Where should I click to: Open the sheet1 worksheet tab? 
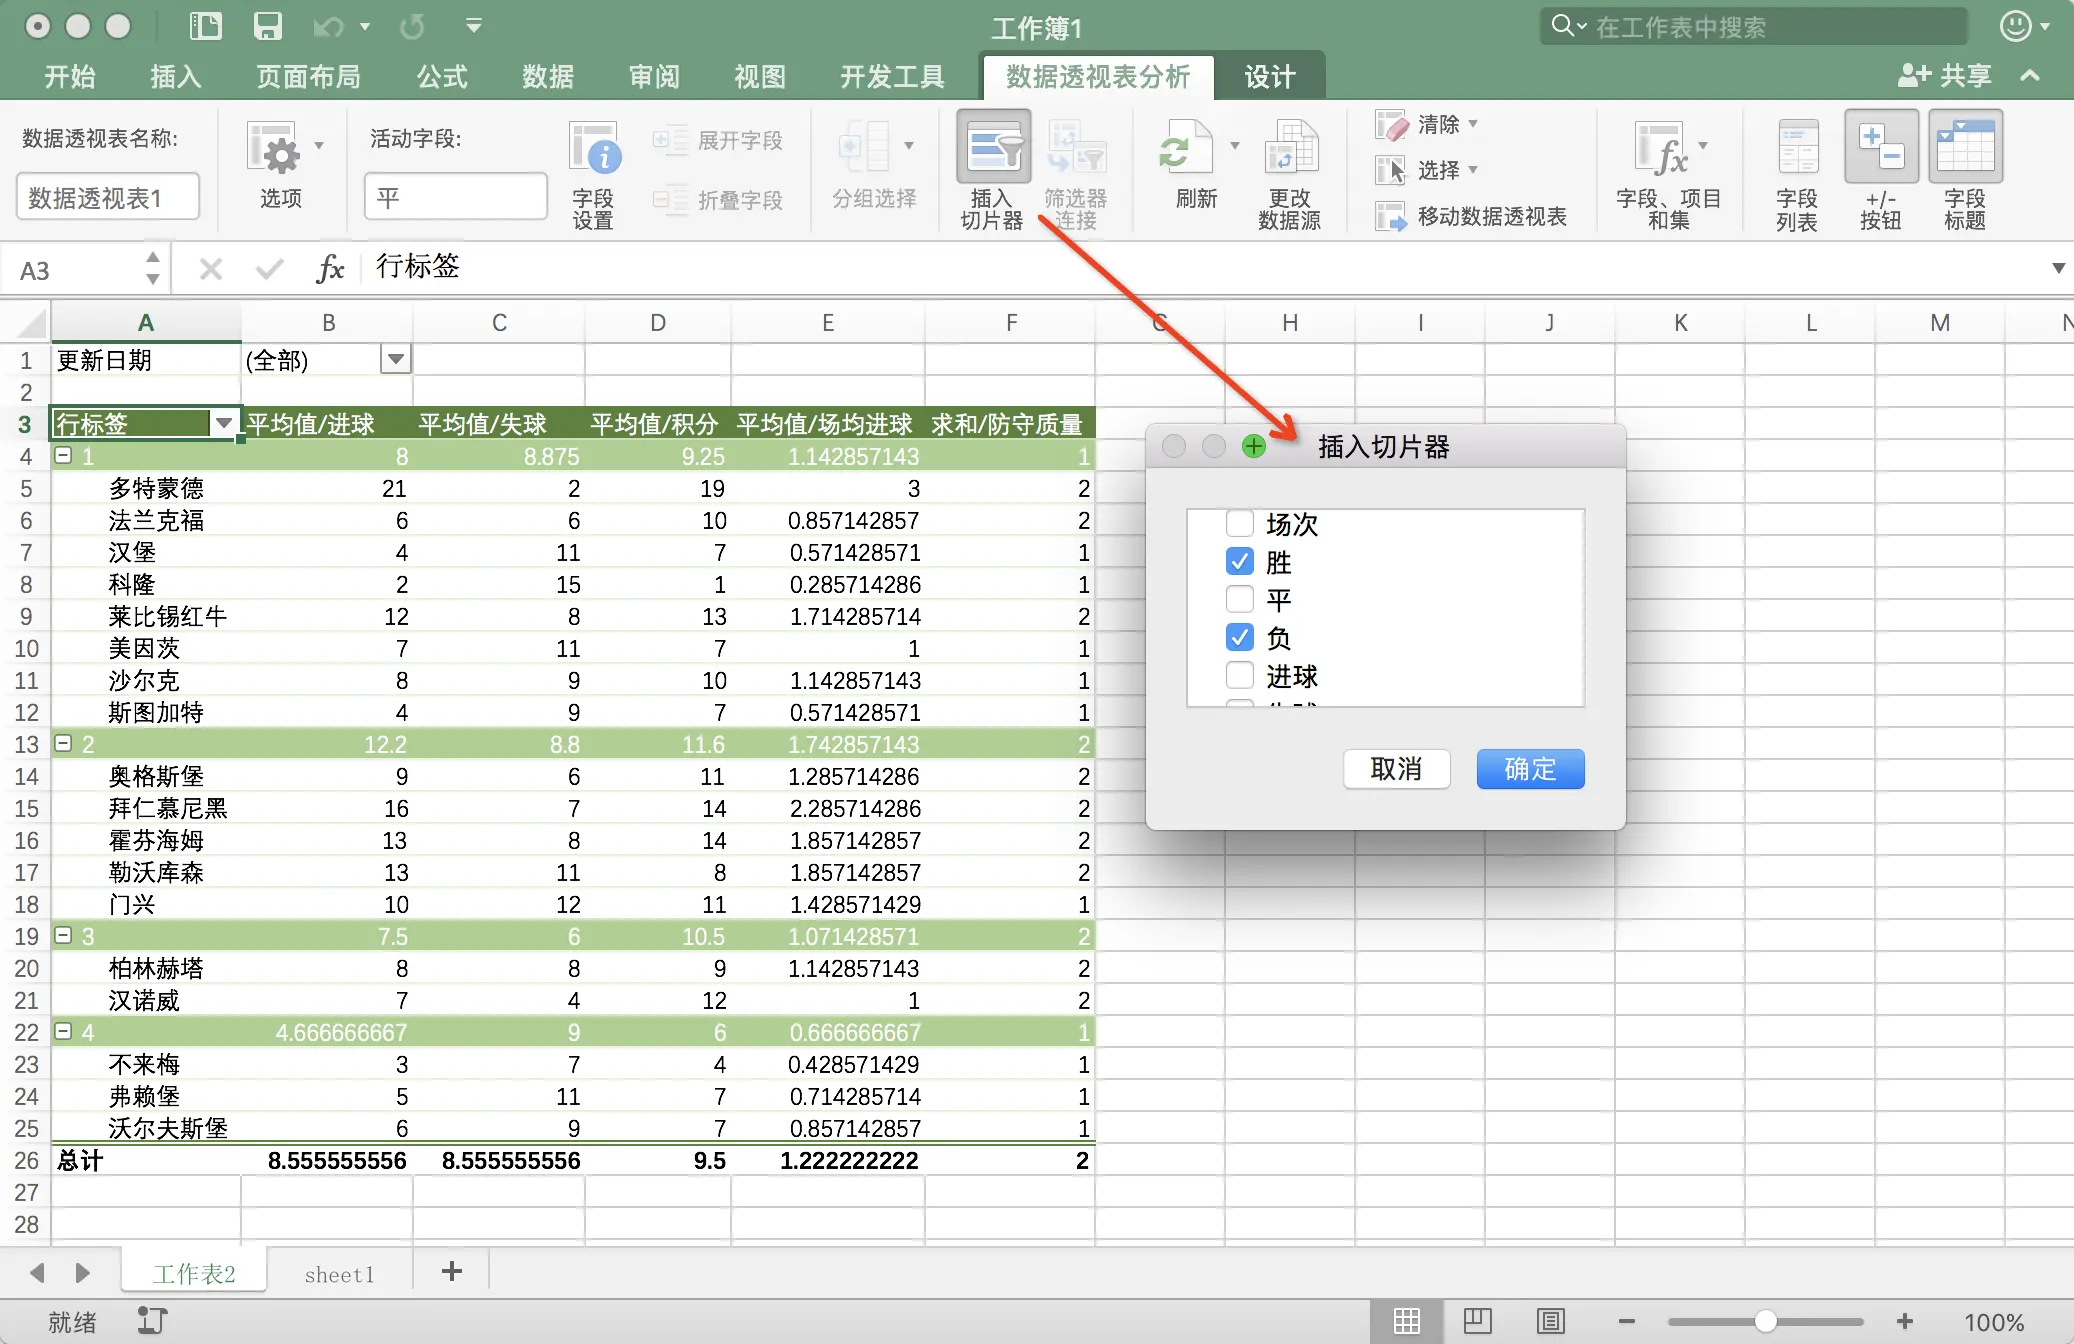coord(339,1273)
